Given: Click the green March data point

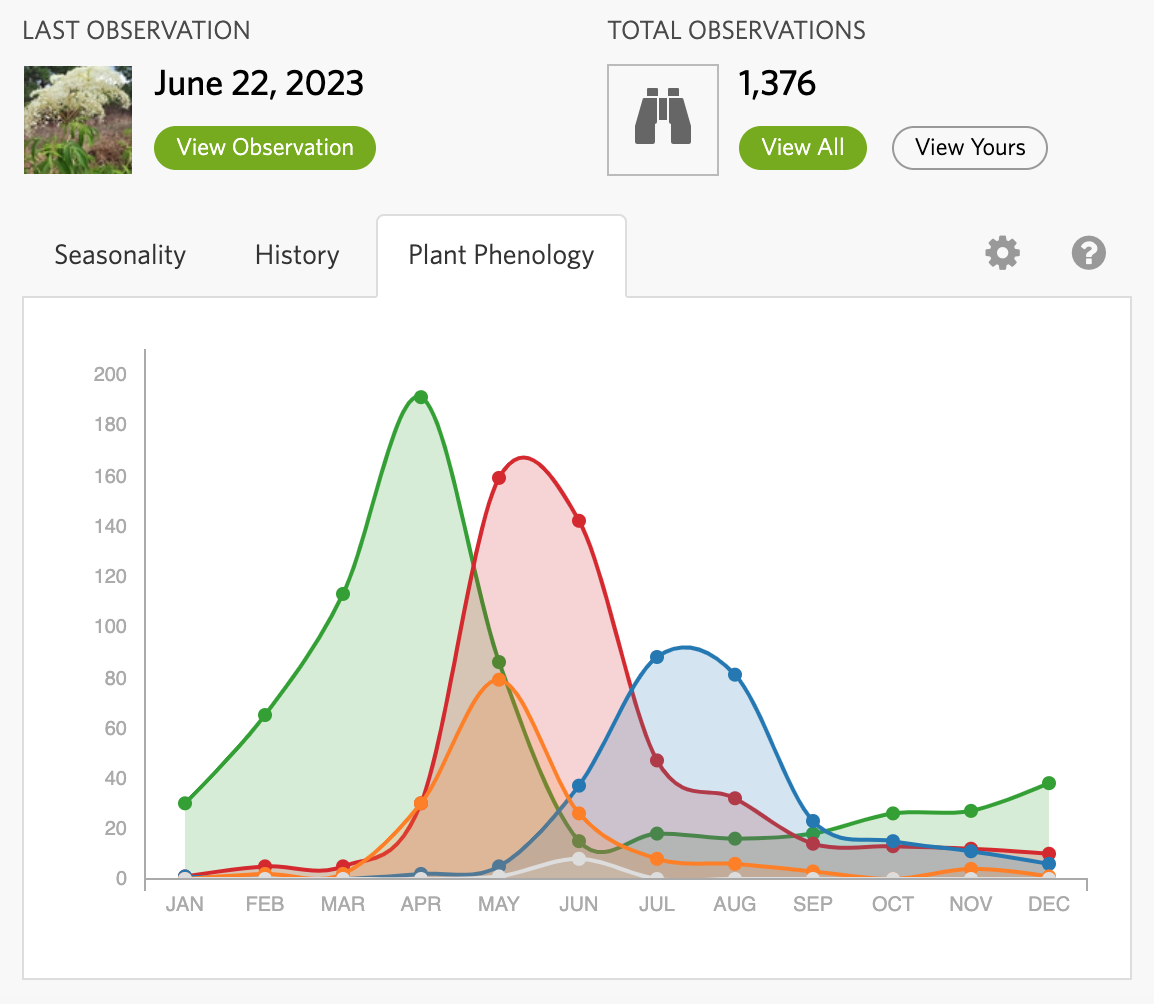Looking at the screenshot, I should click(x=343, y=594).
